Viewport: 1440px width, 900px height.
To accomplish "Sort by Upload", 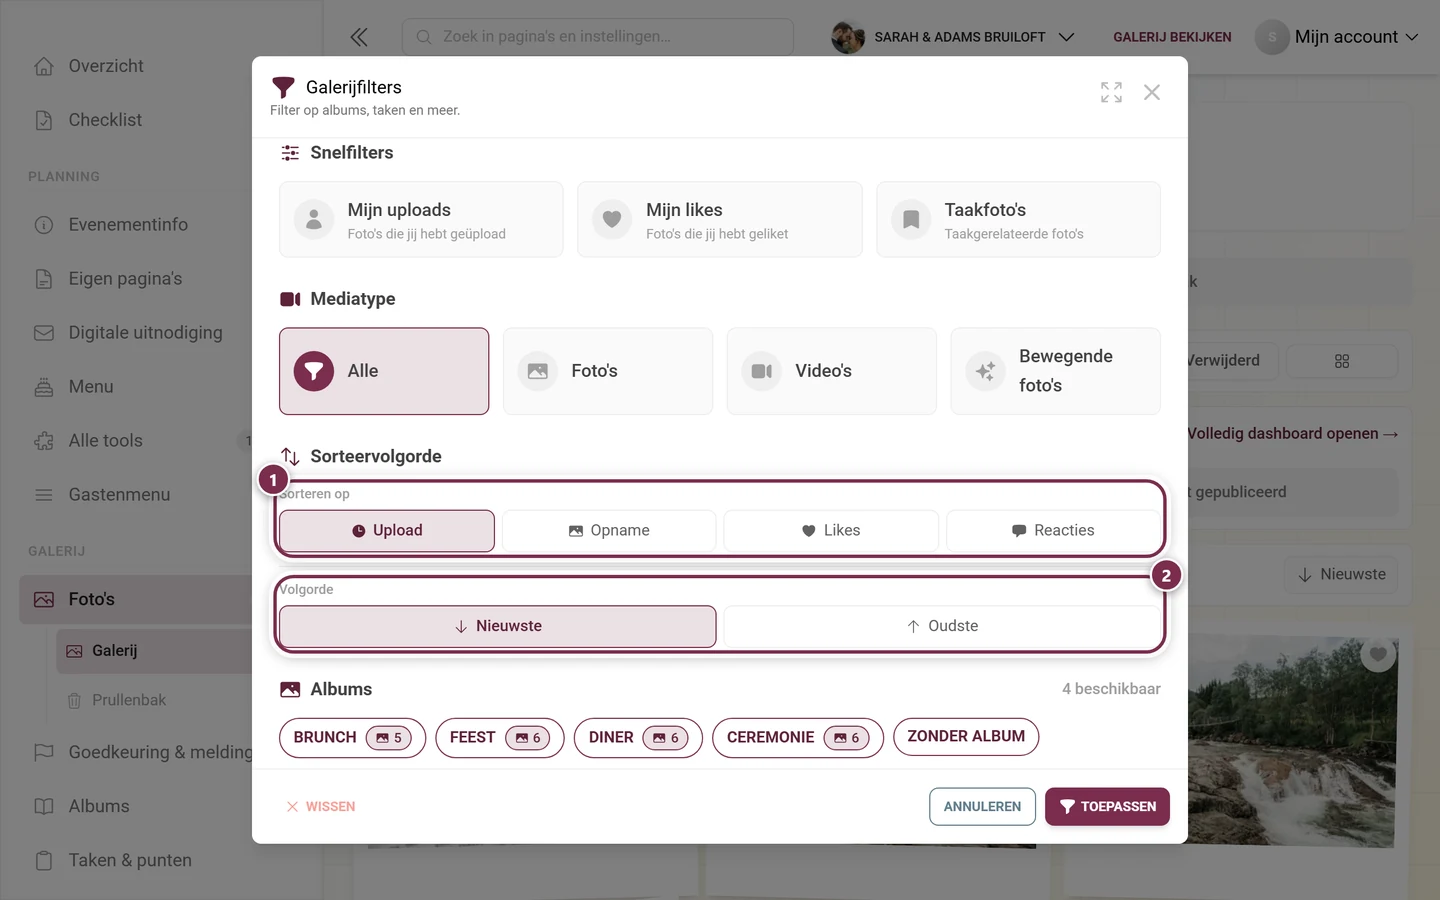I will tap(387, 531).
